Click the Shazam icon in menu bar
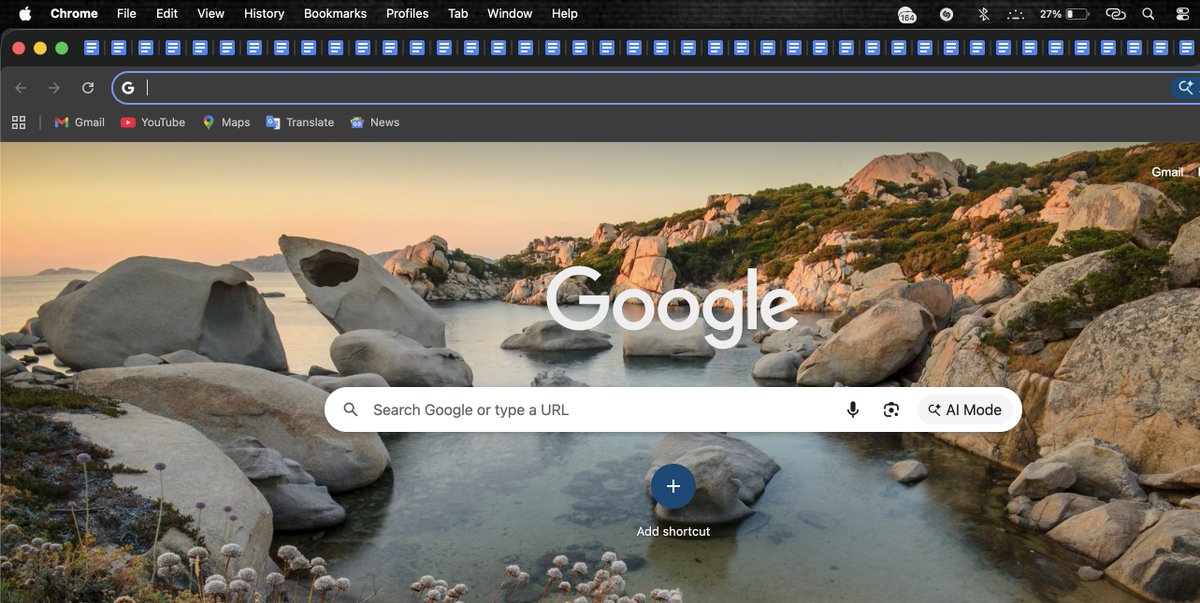The width and height of the screenshot is (1200, 603). pyautogui.click(x=946, y=14)
